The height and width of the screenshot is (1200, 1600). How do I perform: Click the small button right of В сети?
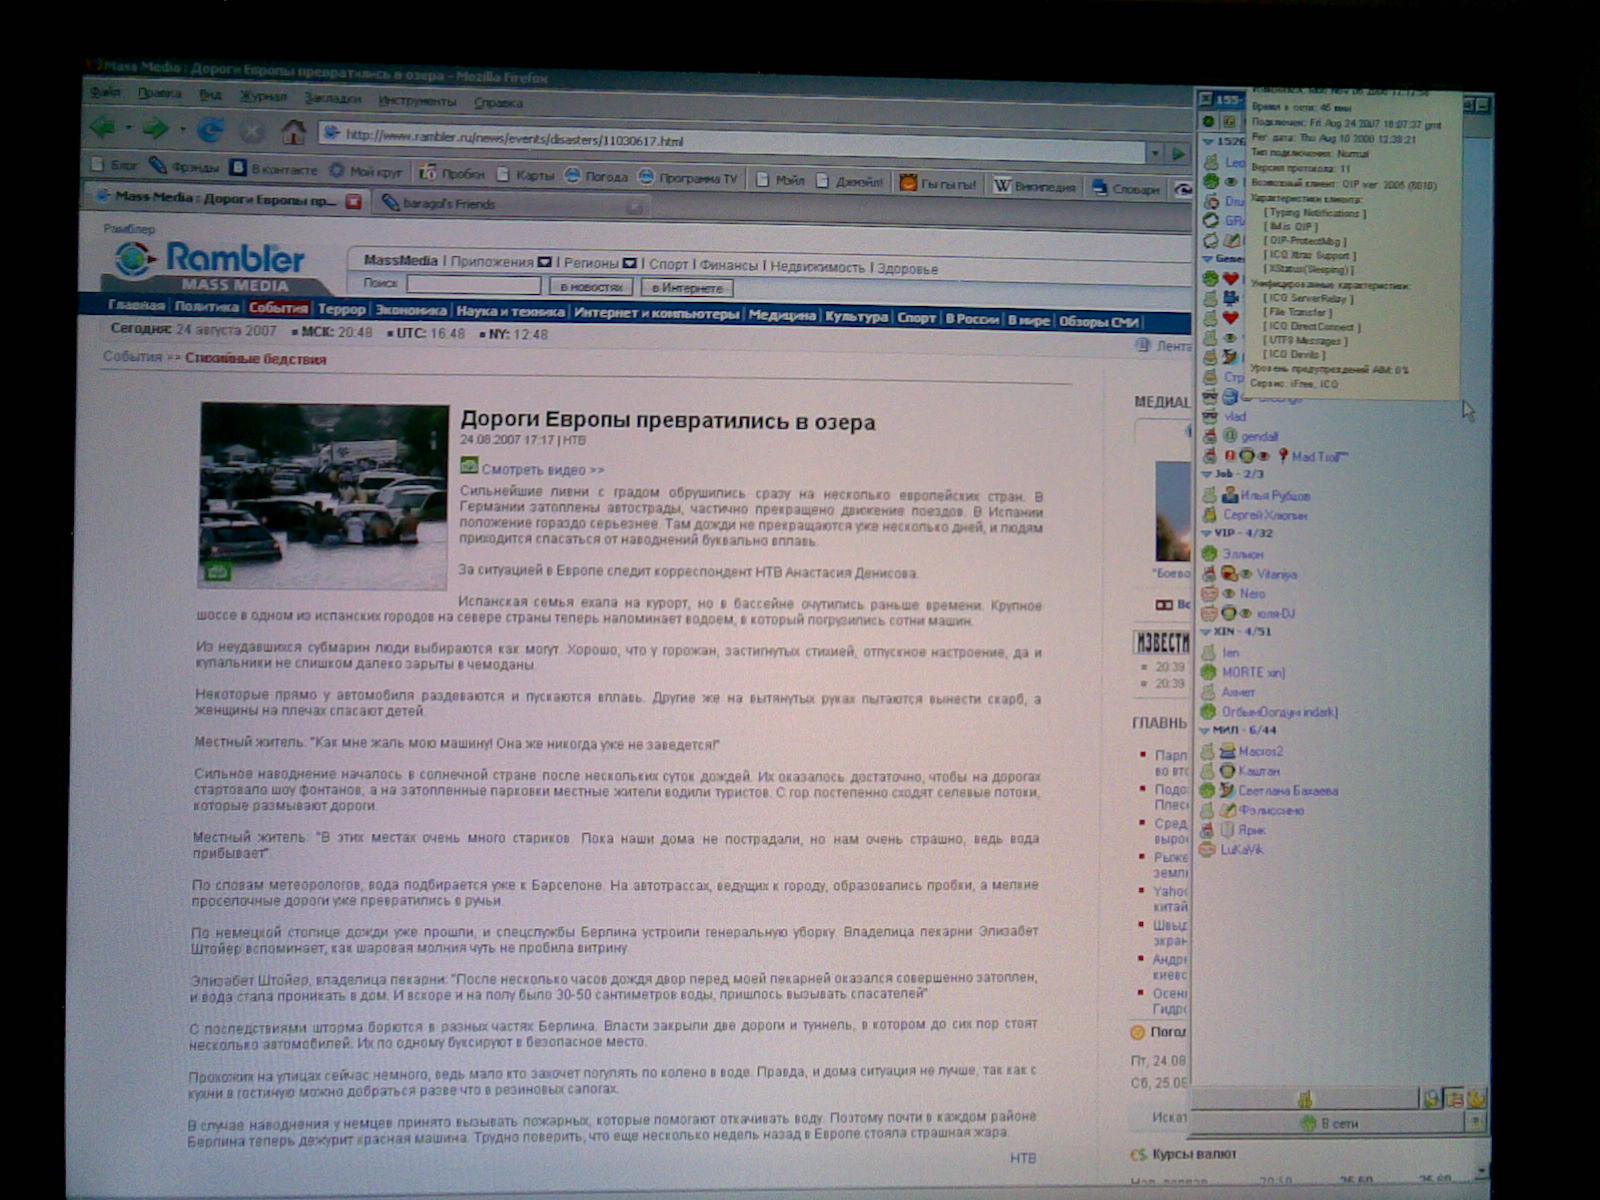[x=1475, y=1123]
